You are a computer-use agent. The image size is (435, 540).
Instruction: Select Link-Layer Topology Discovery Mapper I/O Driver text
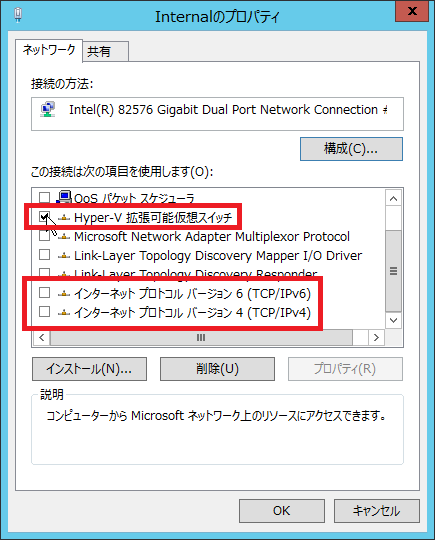click(218, 256)
